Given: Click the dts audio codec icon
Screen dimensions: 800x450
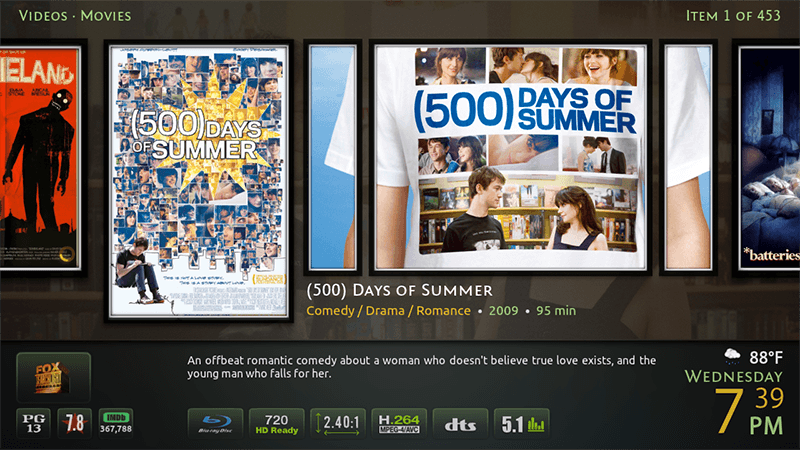Looking at the screenshot, I should [460, 423].
